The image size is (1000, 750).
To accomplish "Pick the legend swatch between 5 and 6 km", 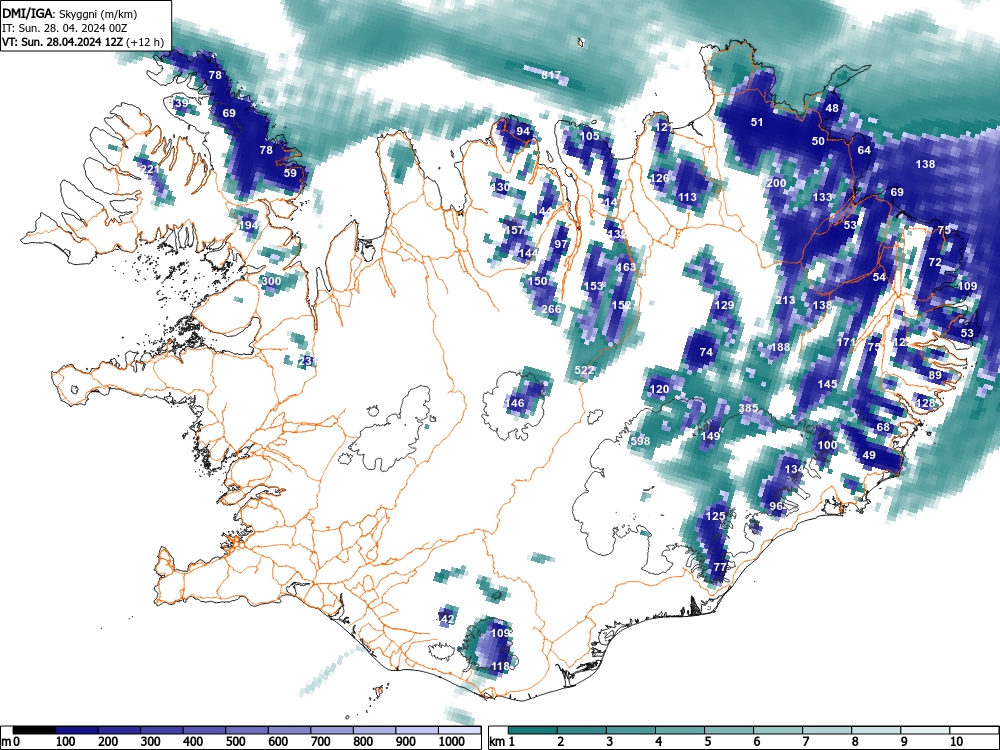I will (729, 730).
